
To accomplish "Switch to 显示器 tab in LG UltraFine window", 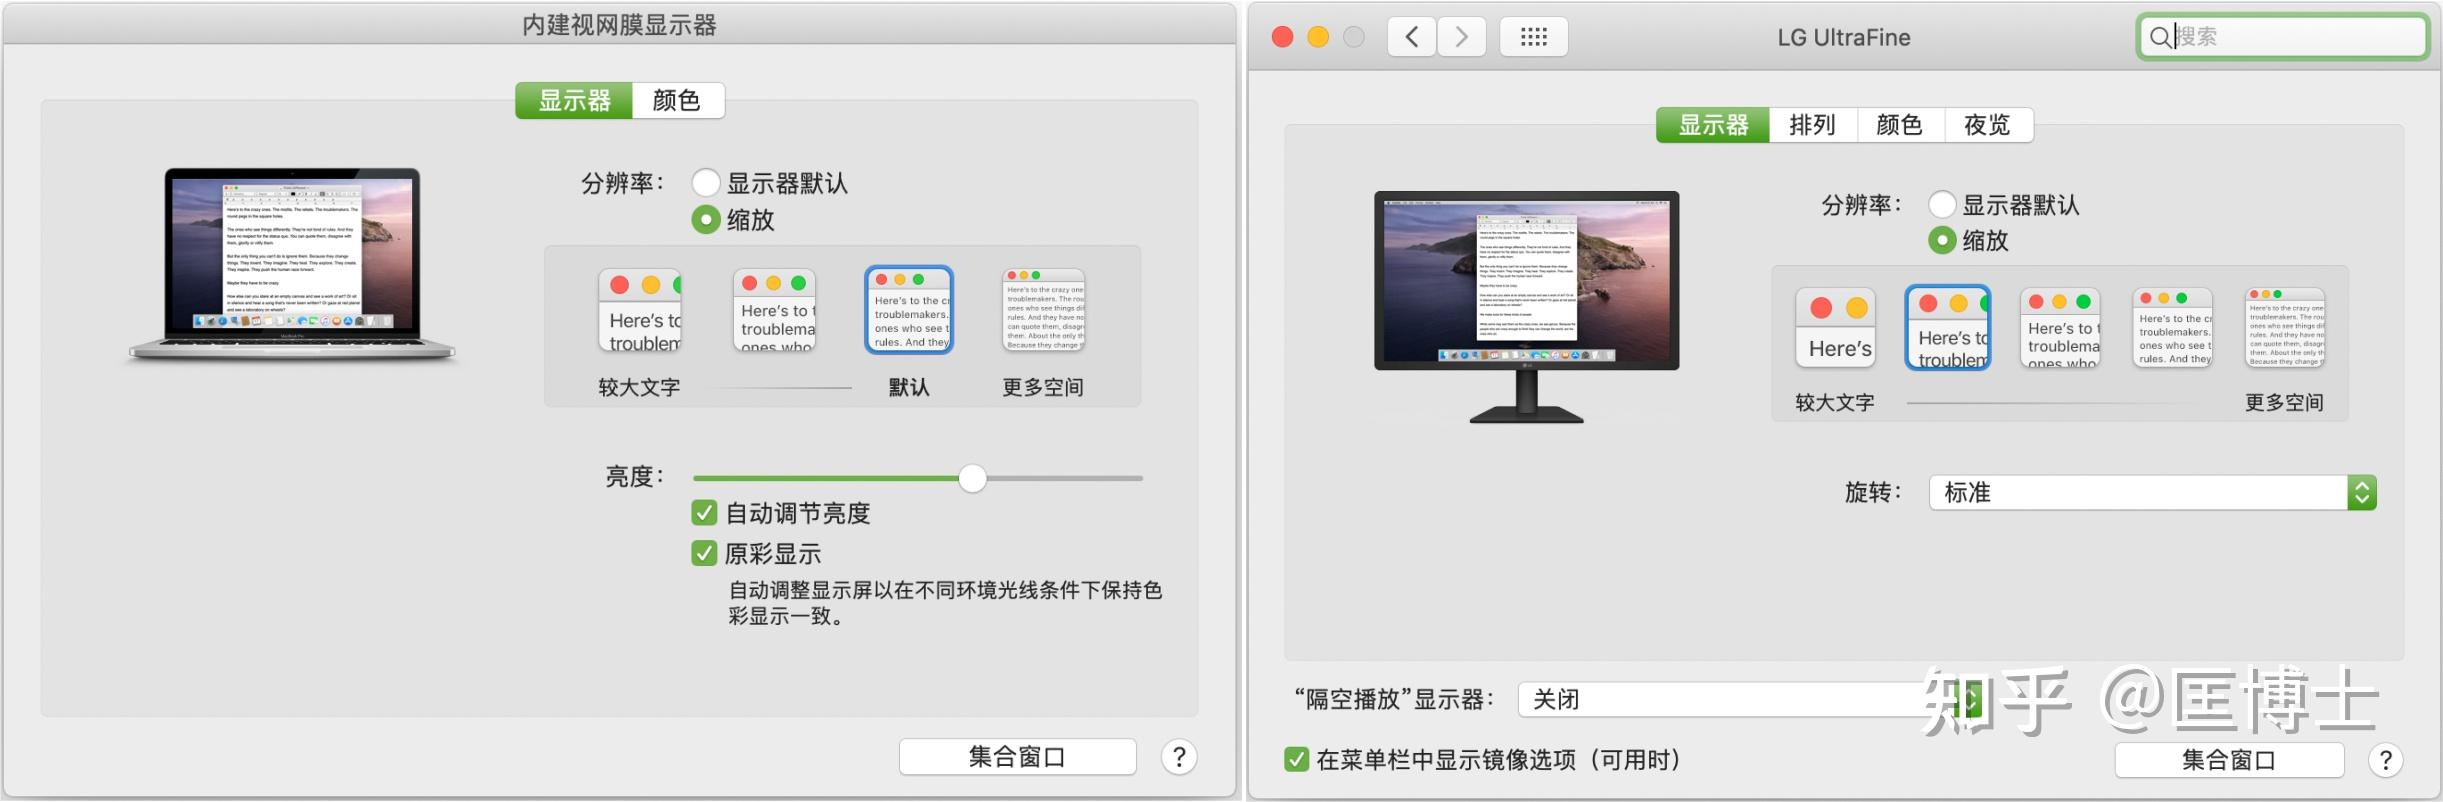I will (1713, 125).
